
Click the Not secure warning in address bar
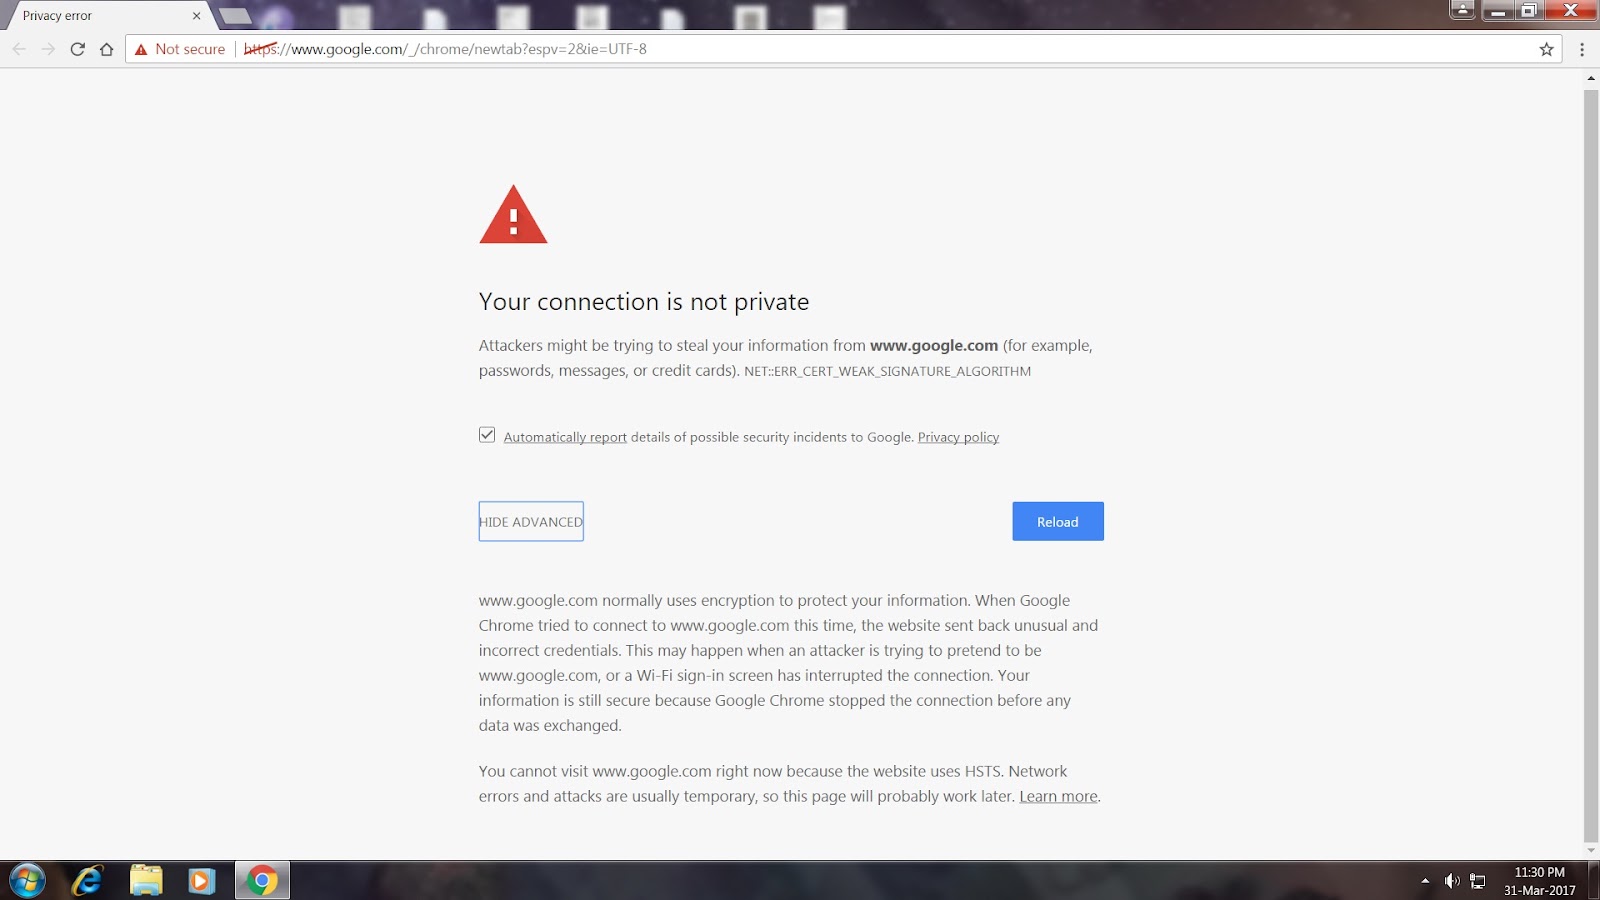[x=180, y=49]
